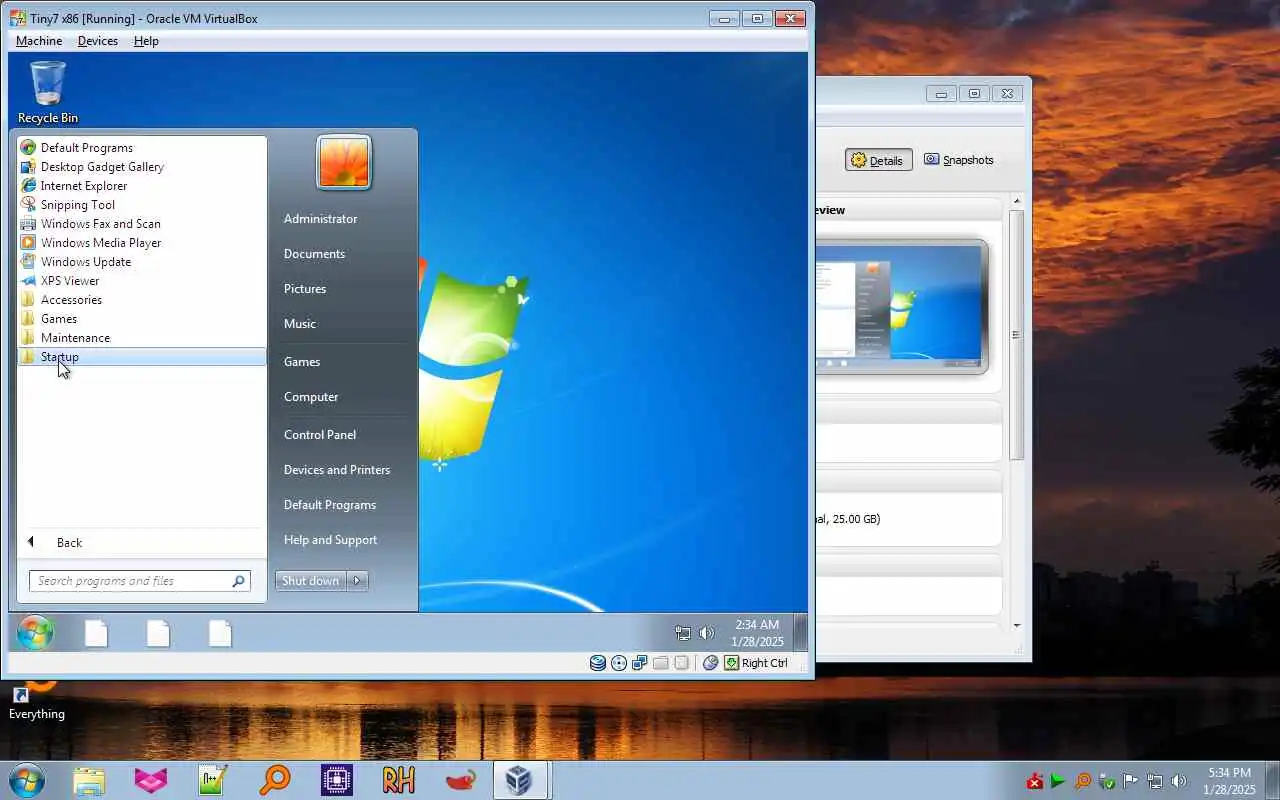Viewport: 1280px width, 800px height.
Task: Click the Shut down button
Action: (310, 581)
